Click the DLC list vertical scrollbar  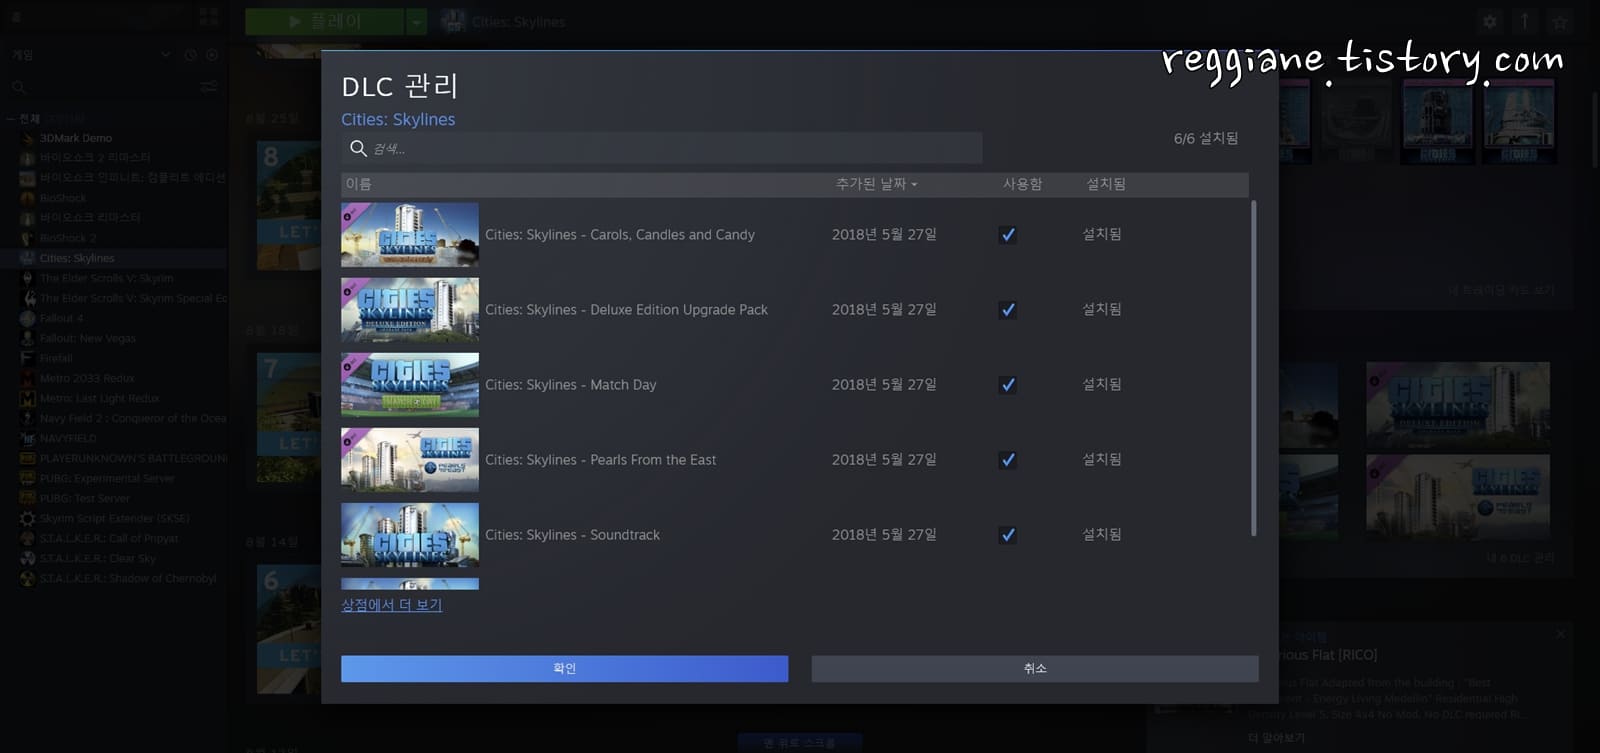pos(1254,368)
